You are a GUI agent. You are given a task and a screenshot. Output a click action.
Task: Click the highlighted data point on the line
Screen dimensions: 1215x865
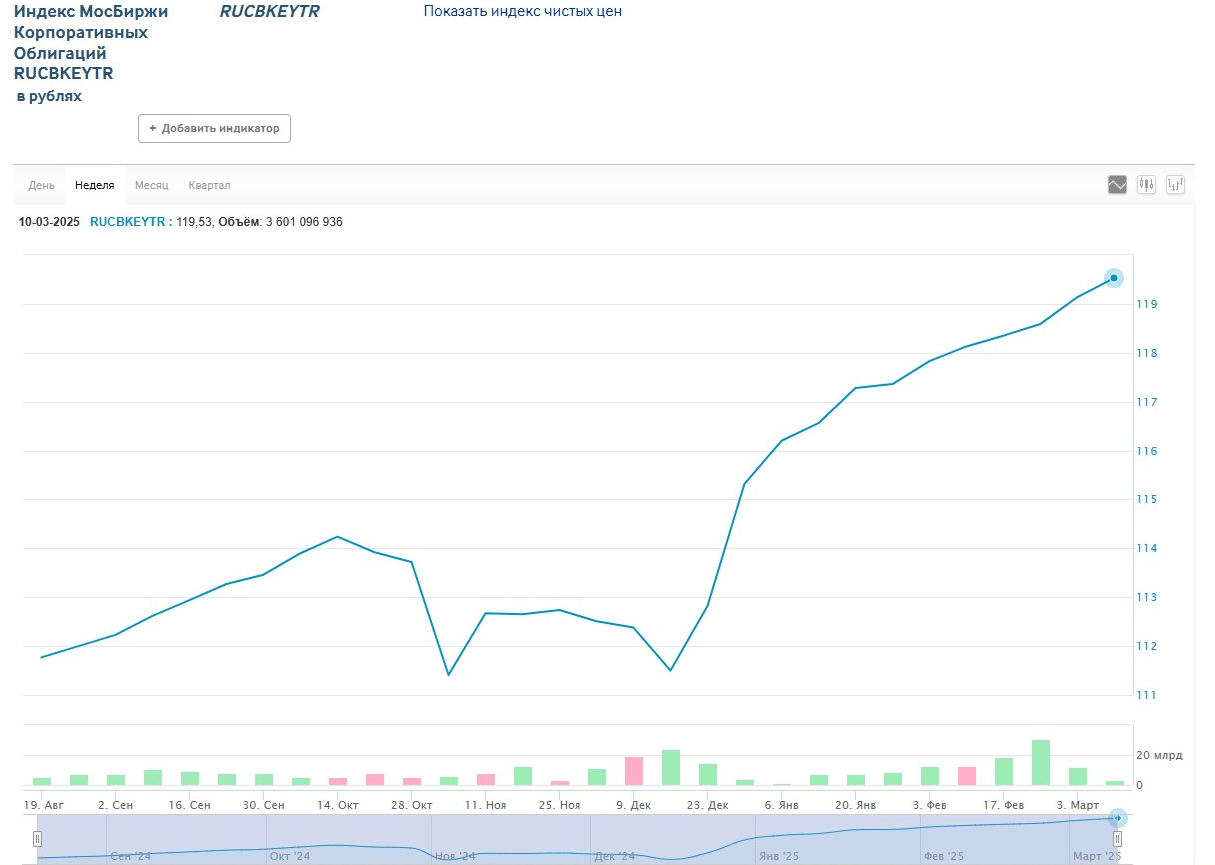coord(1113,278)
